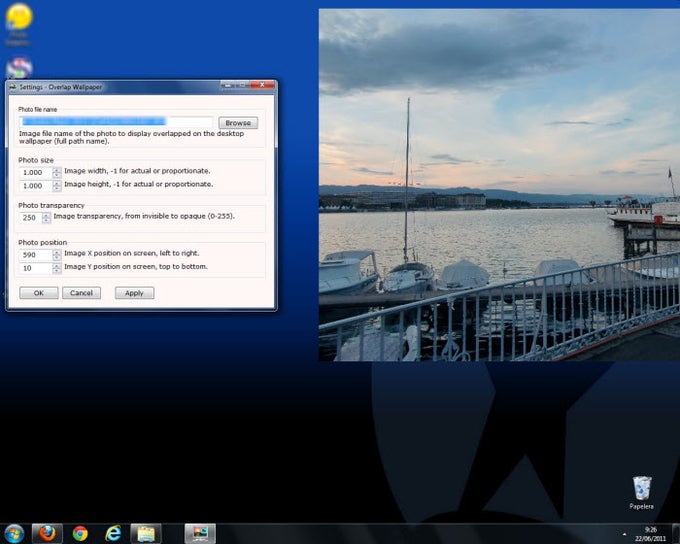680x544 pixels.
Task: Close the Settings - Overlap Wallpaper dialog
Action: pos(262,85)
